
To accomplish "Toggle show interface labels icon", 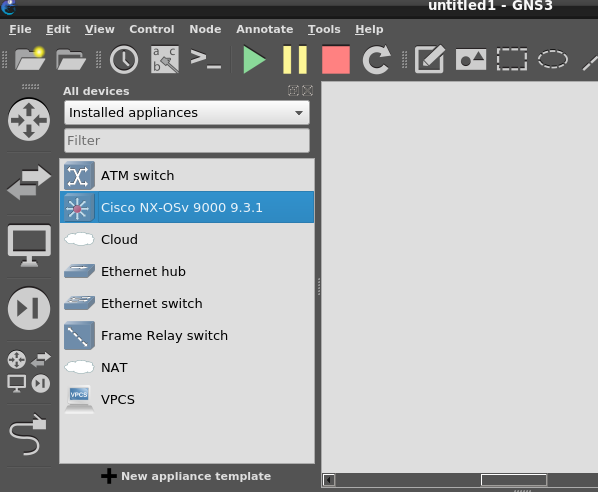I will (165, 60).
